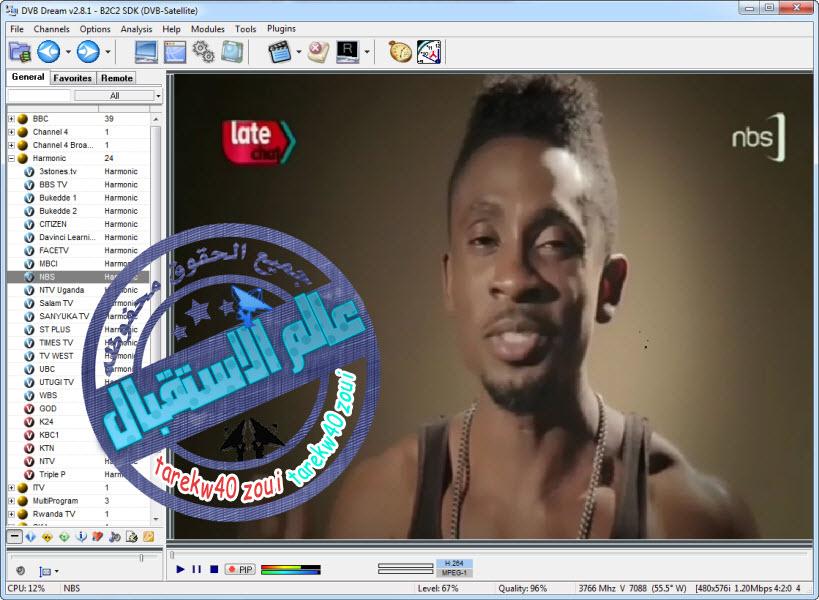Stop playback with the square stop button
The height and width of the screenshot is (600, 819).
coord(214,569)
